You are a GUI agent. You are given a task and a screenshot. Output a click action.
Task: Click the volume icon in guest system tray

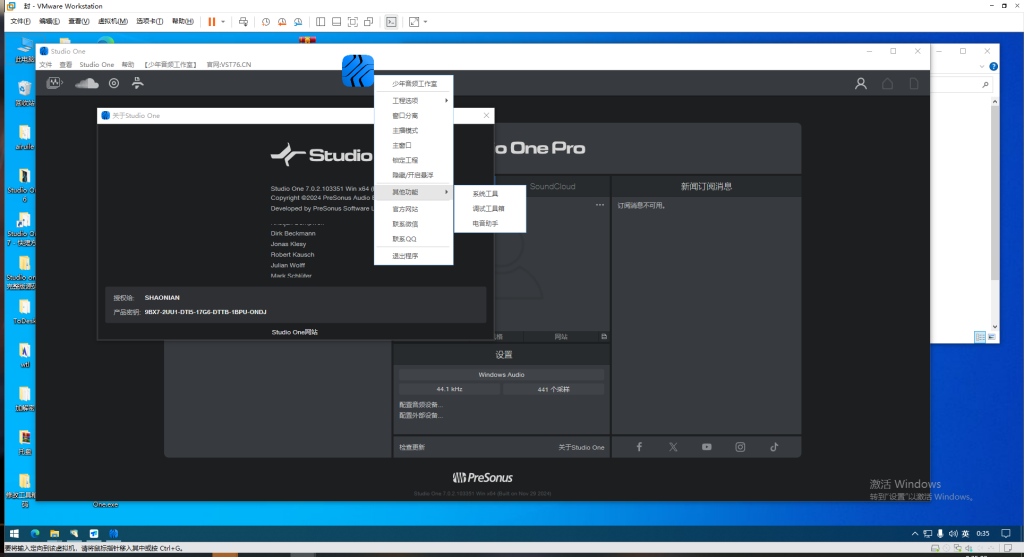[x=953, y=533]
